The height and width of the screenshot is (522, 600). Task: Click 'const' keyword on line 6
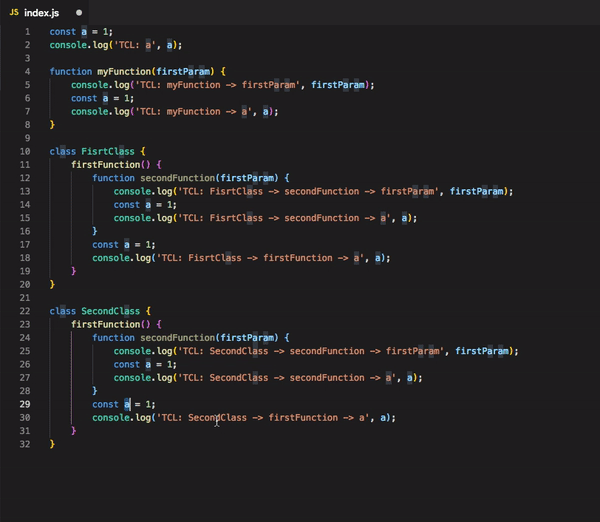[84, 98]
